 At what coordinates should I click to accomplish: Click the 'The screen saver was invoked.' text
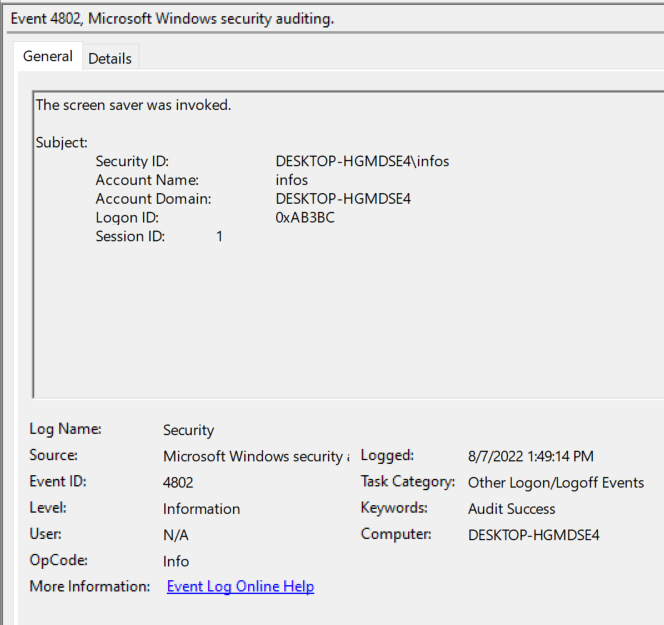click(x=133, y=105)
